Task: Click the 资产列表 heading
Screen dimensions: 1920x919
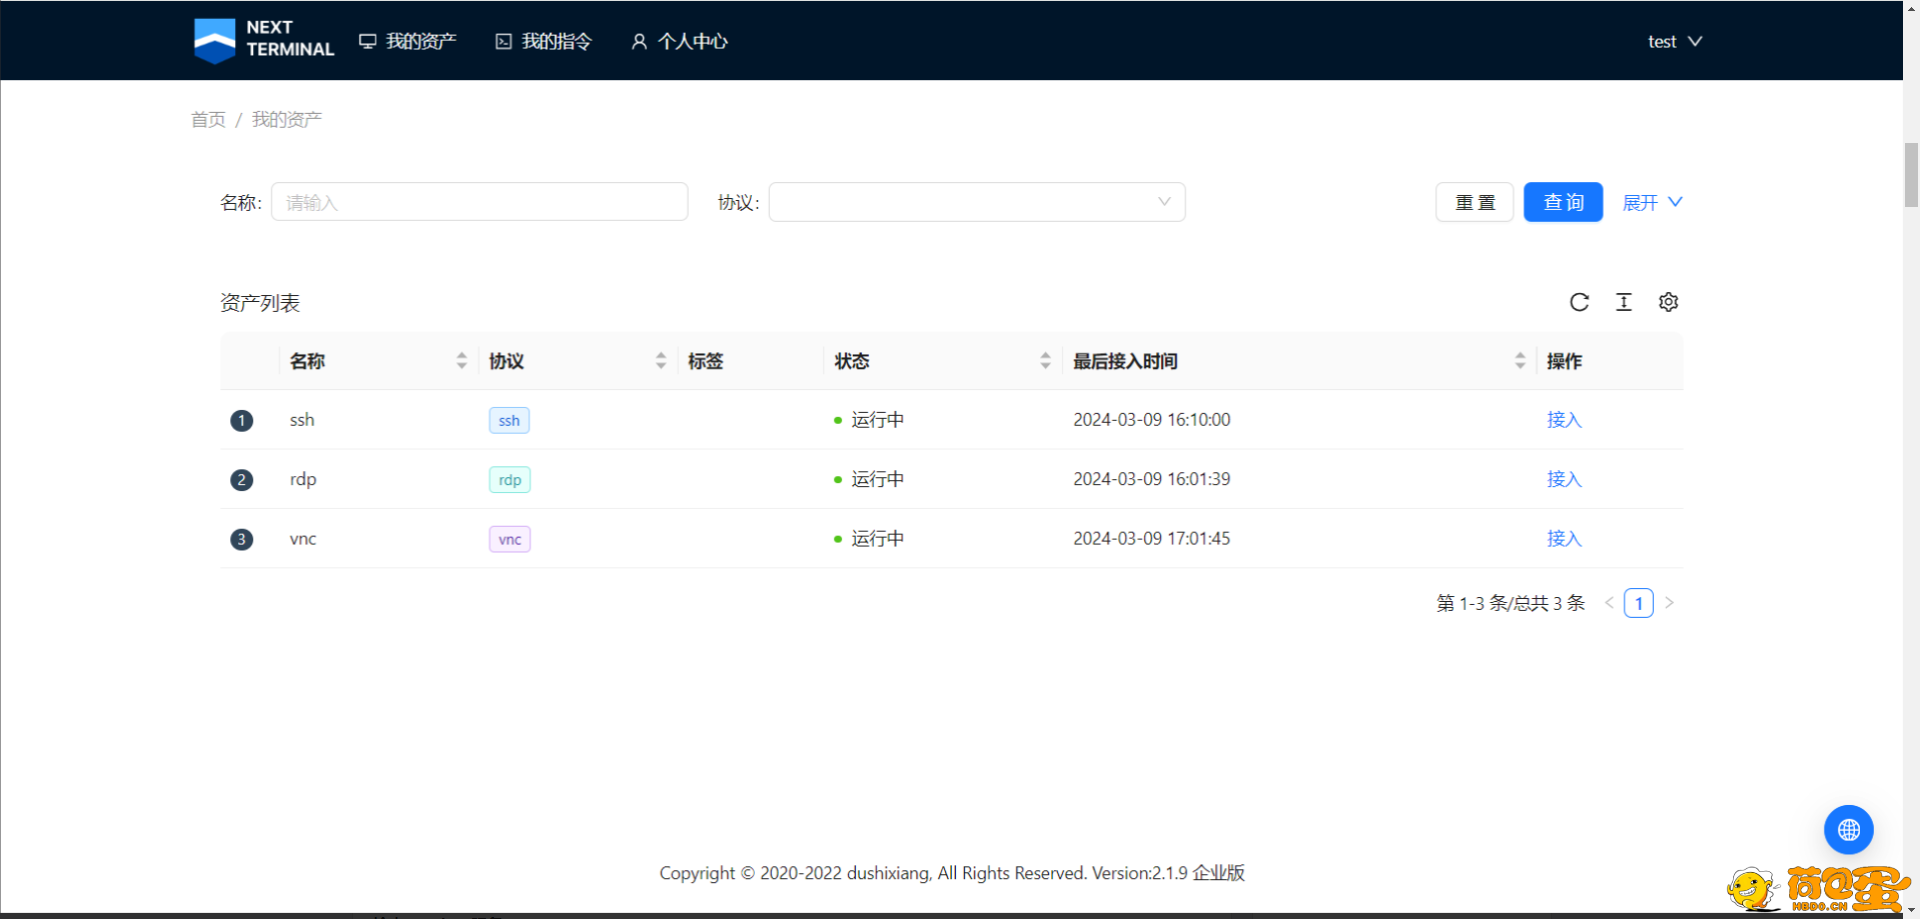Action: click(x=260, y=303)
